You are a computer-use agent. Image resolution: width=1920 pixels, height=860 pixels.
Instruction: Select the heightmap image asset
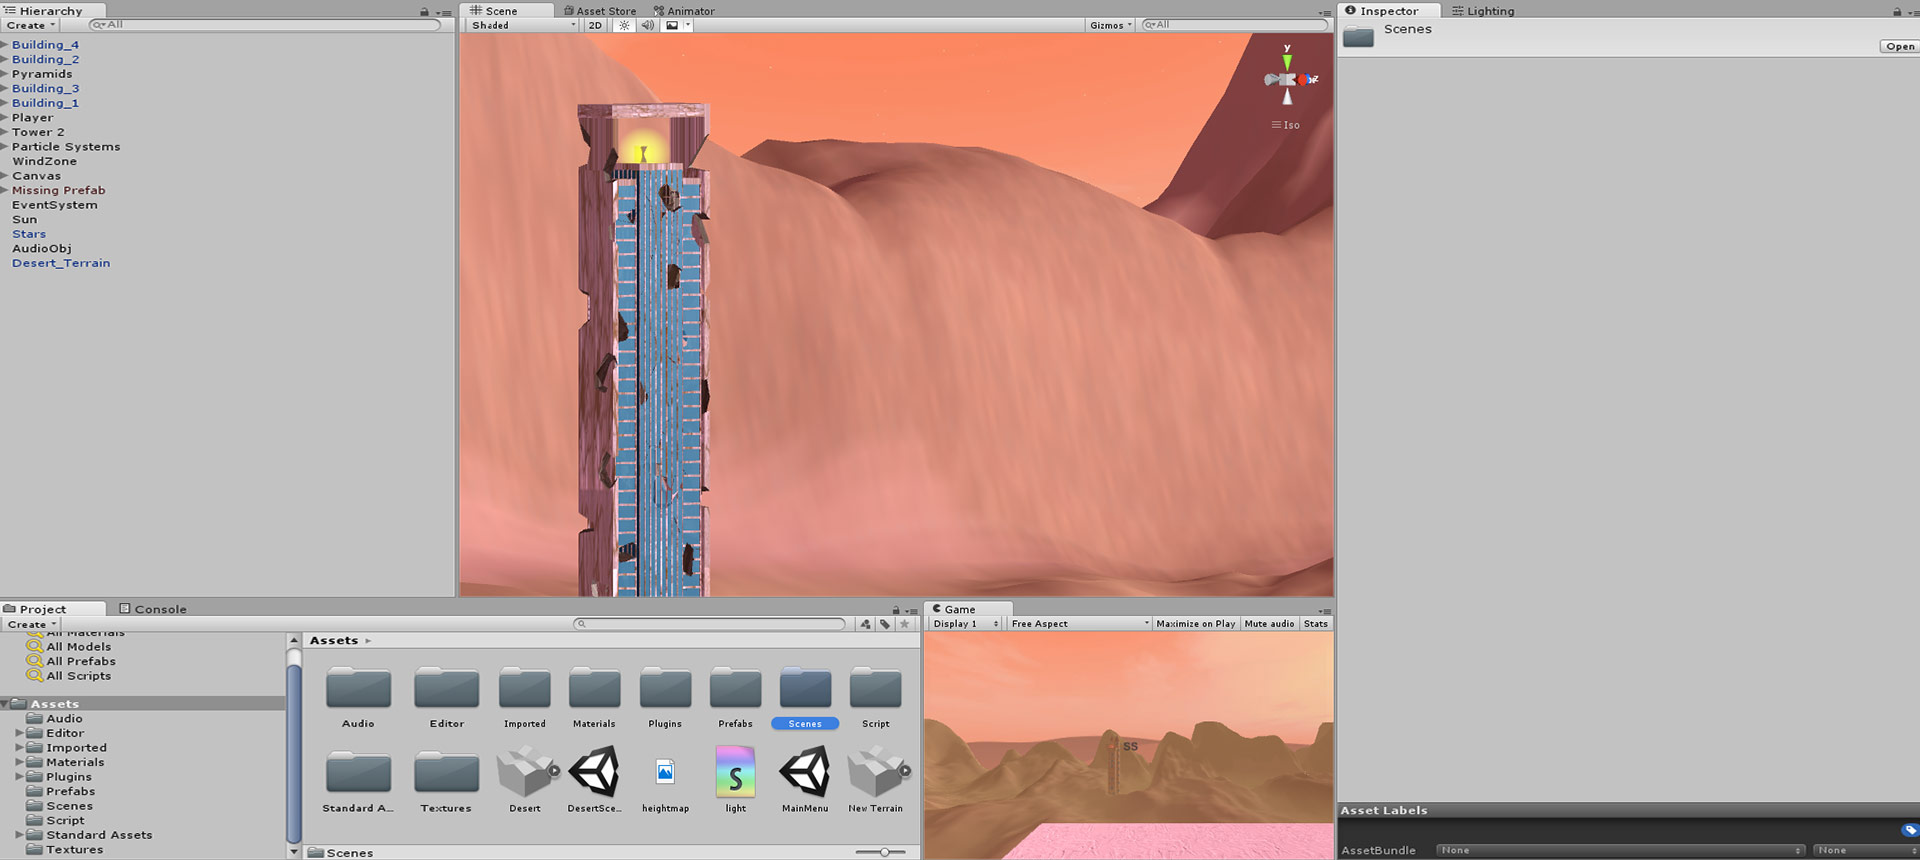(x=665, y=773)
